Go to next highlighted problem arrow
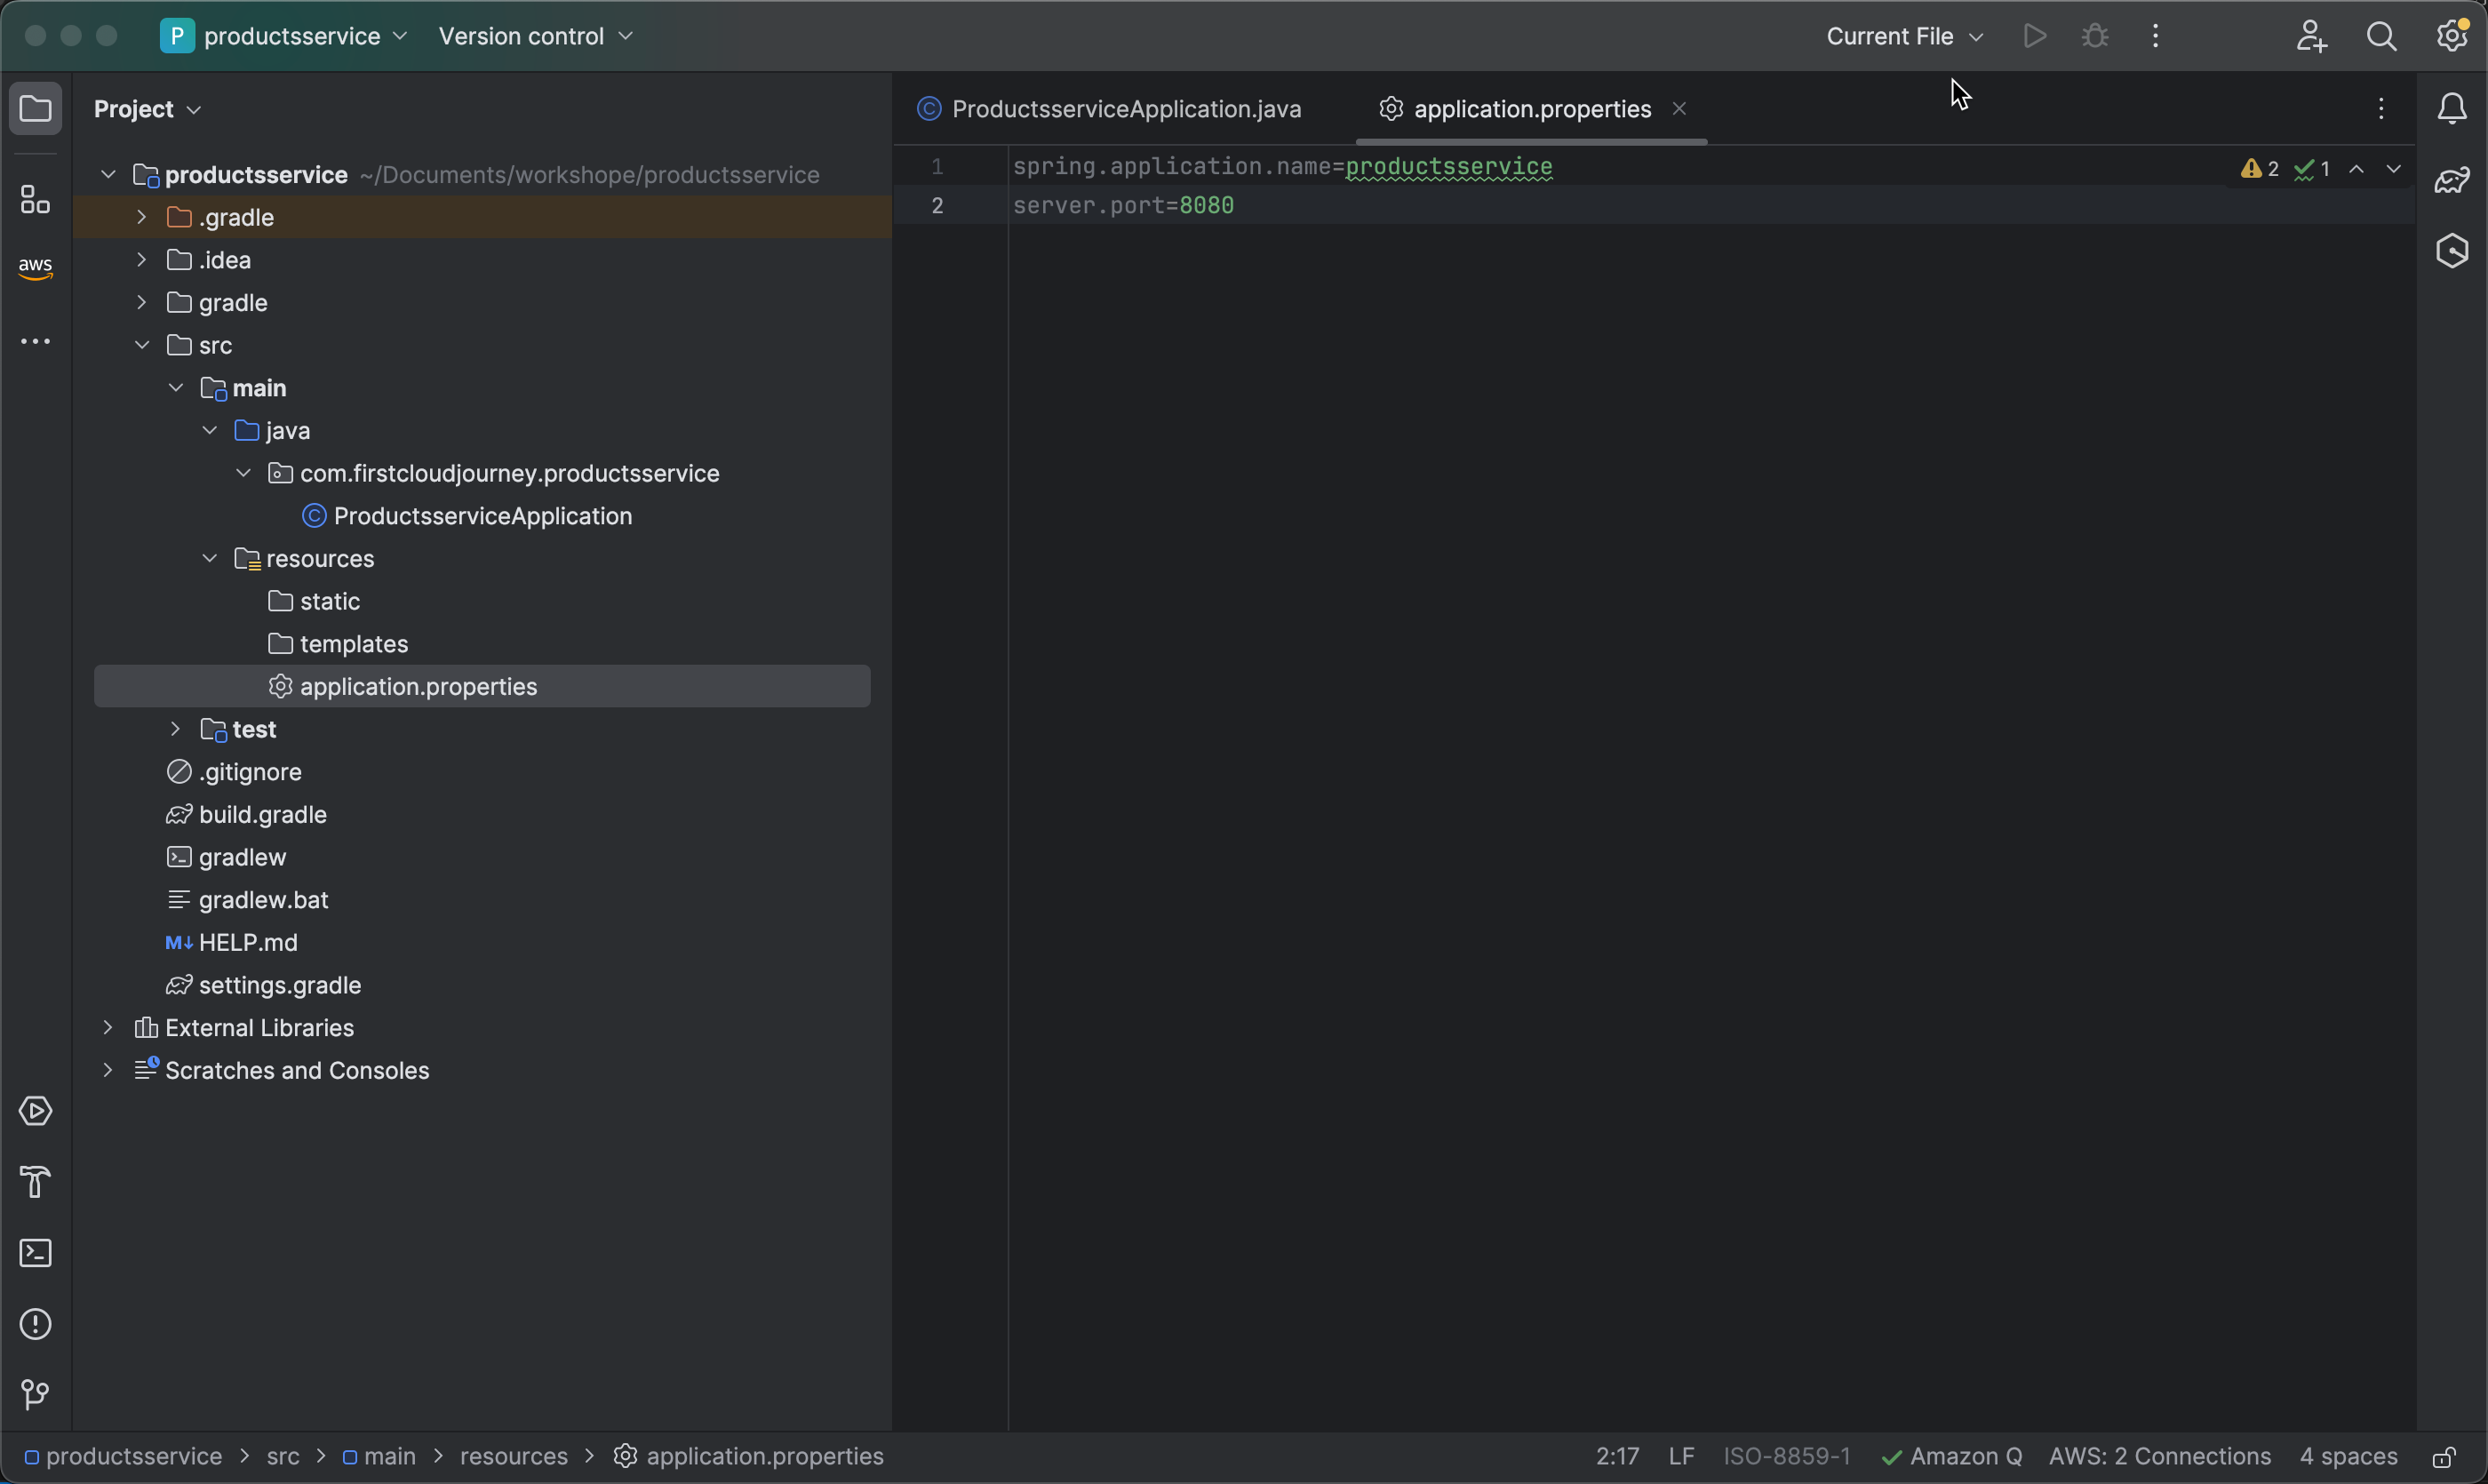The image size is (2488, 1484). tap(2394, 169)
